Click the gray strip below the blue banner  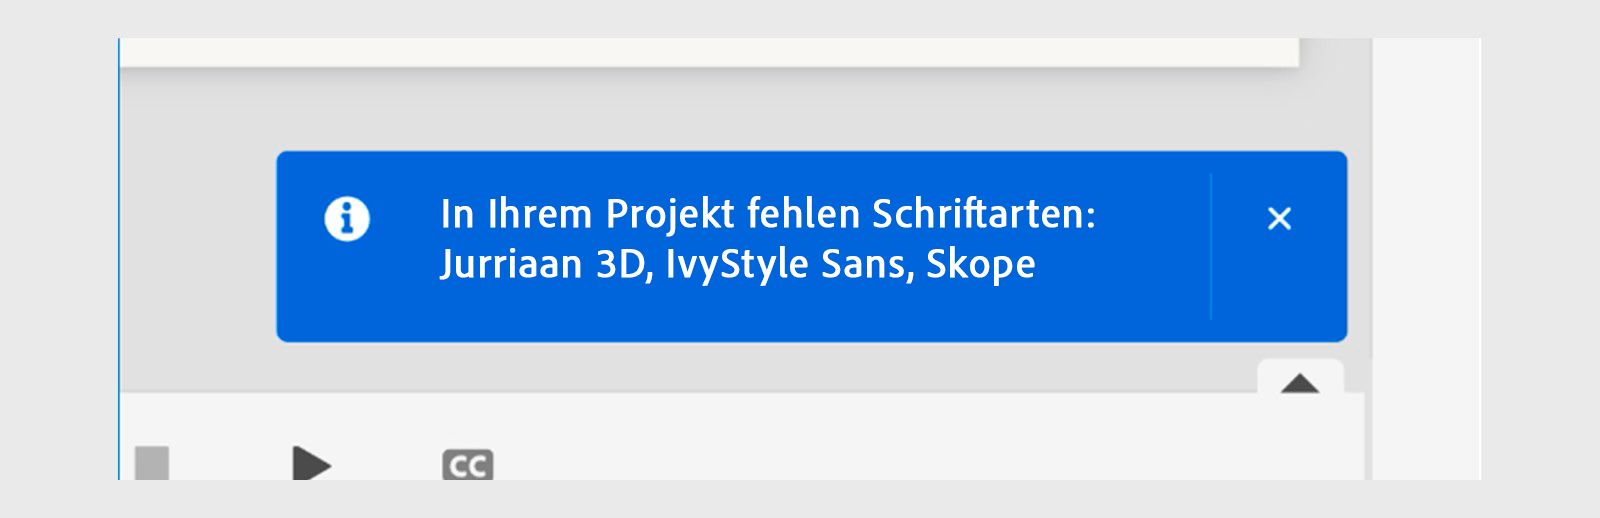[700, 366]
